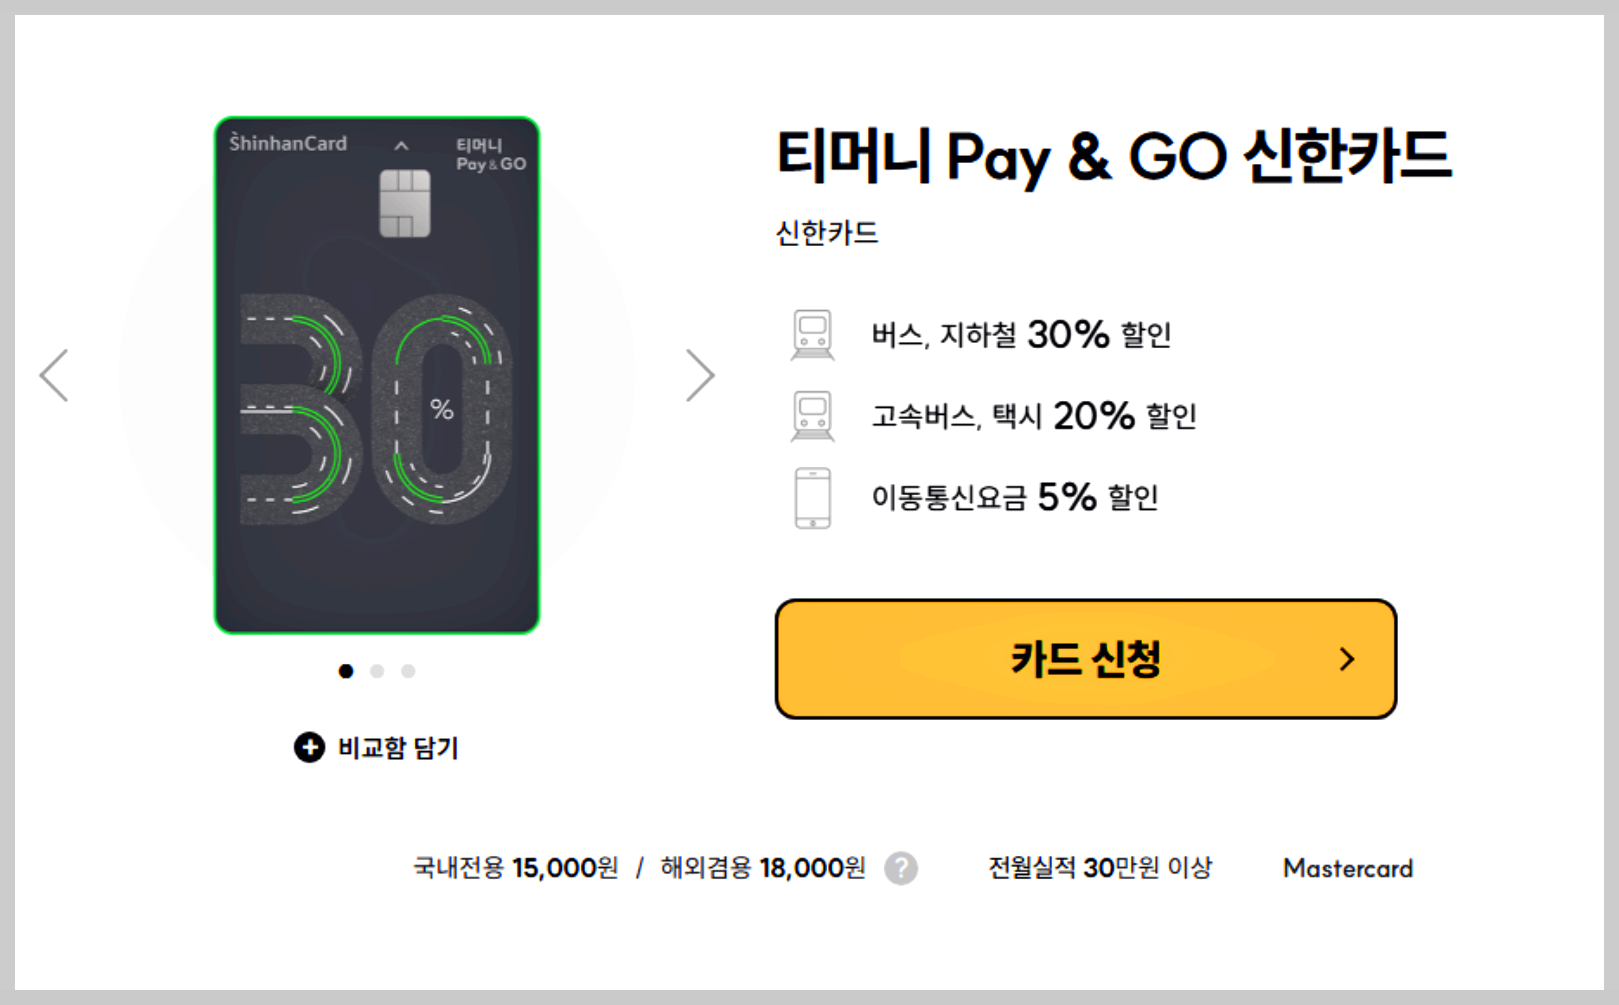Viewport: 1619px width, 1005px height.
Task: Click the mobile phone icon beside 이동통신요금
Action: pyautogui.click(x=812, y=496)
